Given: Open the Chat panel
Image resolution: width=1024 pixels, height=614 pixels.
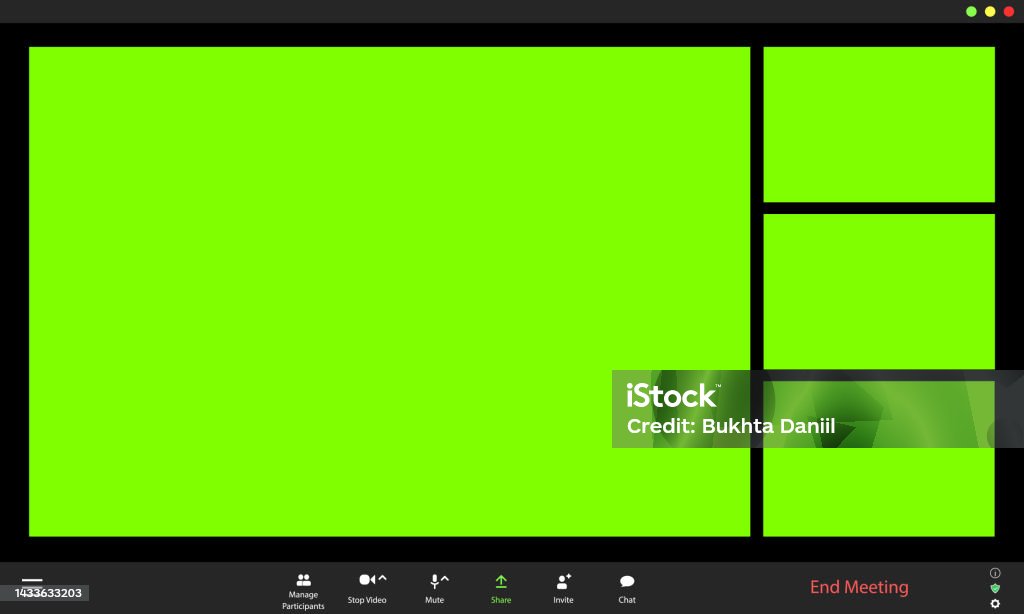Looking at the screenshot, I should (x=627, y=589).
